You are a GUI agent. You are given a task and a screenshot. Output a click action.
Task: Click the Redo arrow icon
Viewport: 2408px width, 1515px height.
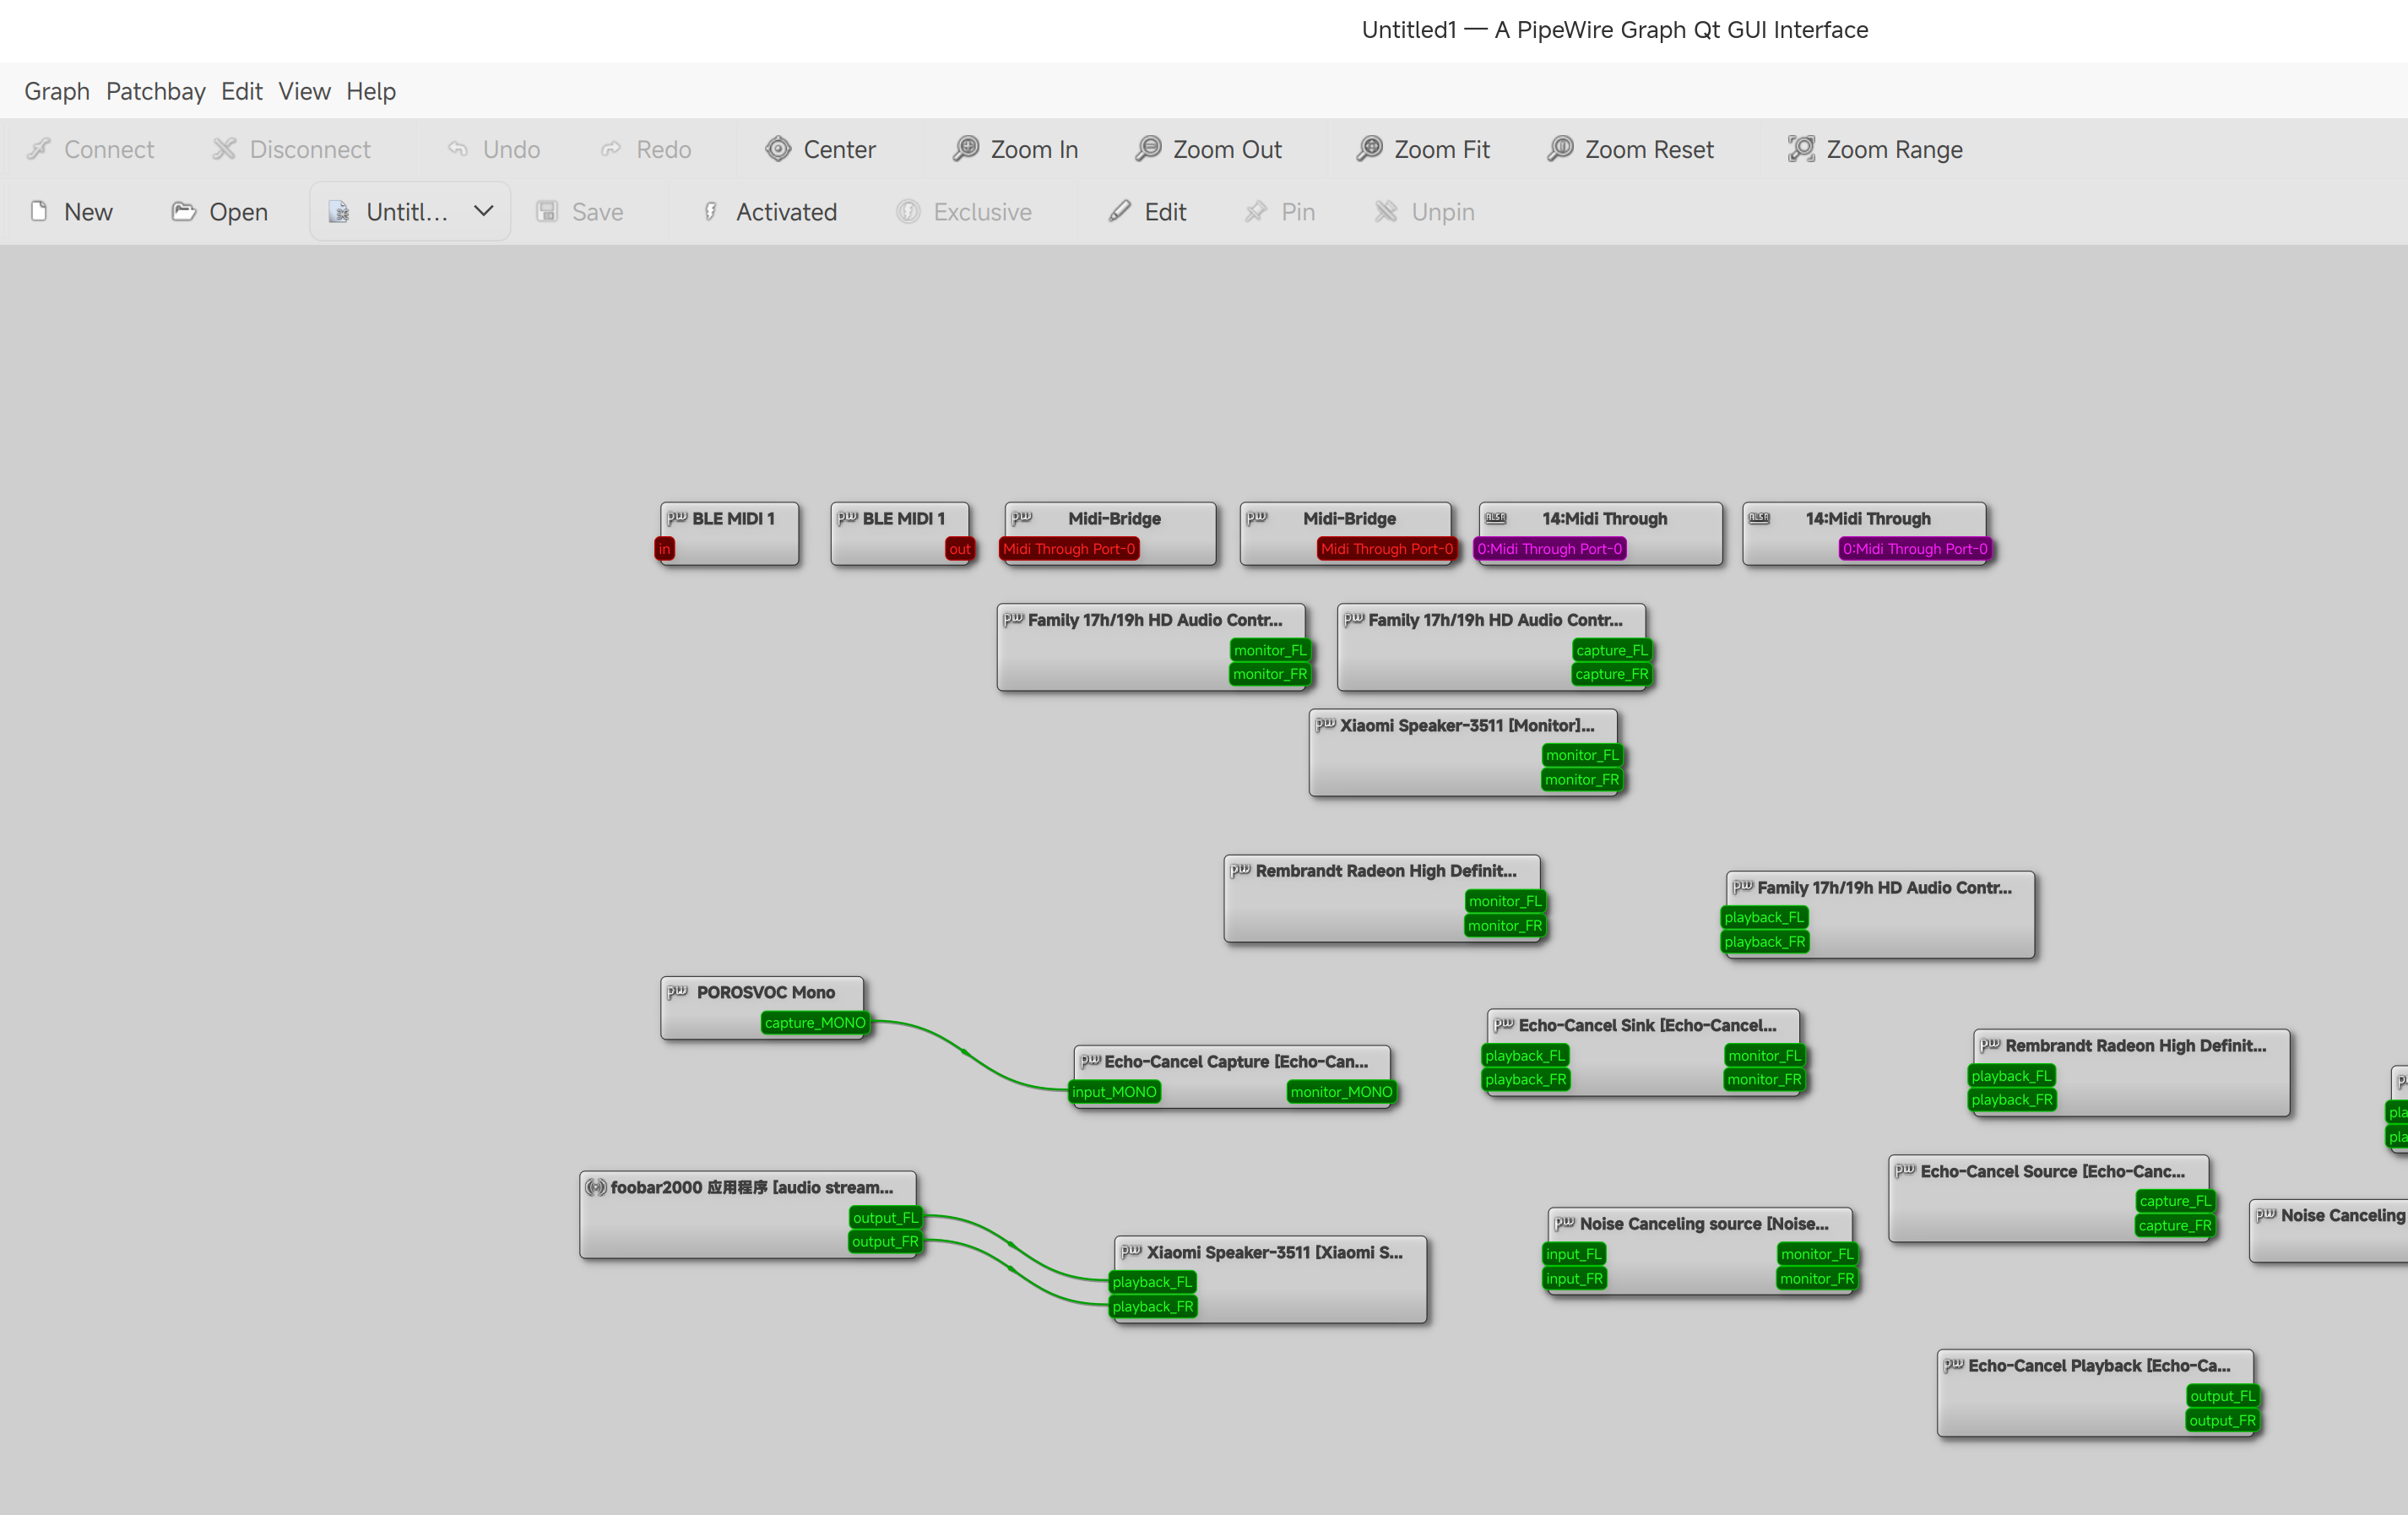[611, 149]
